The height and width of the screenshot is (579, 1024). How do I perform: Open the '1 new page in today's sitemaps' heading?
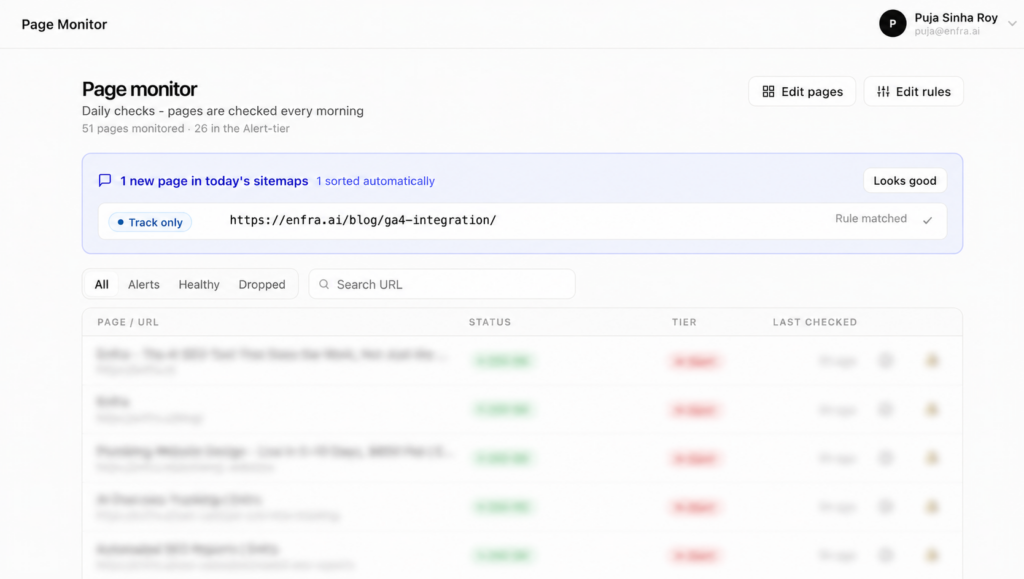[x=214, y=181]
